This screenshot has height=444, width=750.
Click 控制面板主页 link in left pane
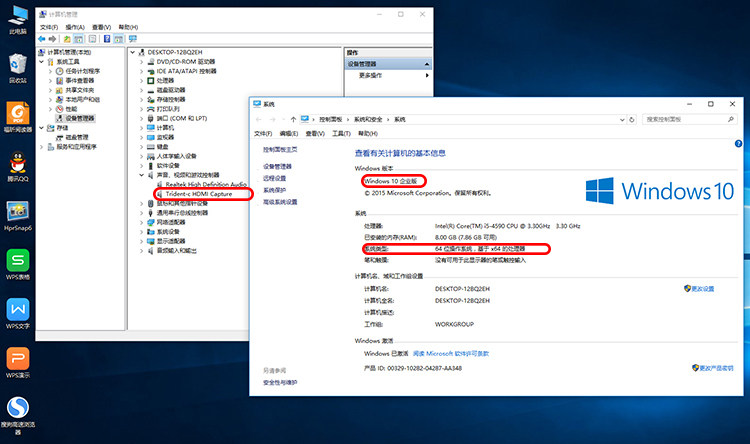point(280,150)
